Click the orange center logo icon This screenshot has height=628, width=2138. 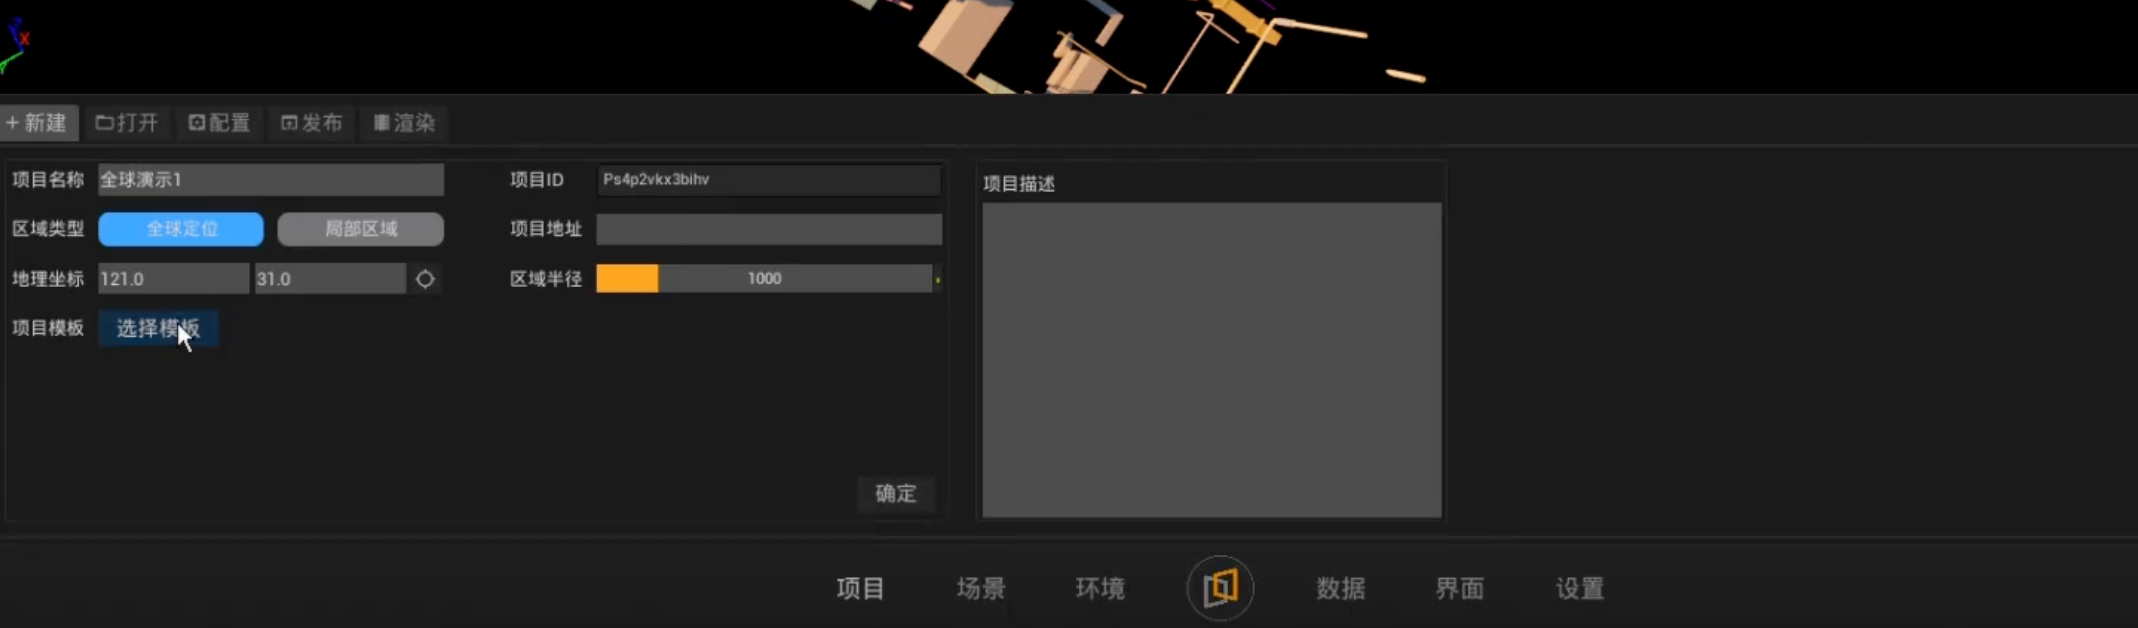pos(1220,587)
